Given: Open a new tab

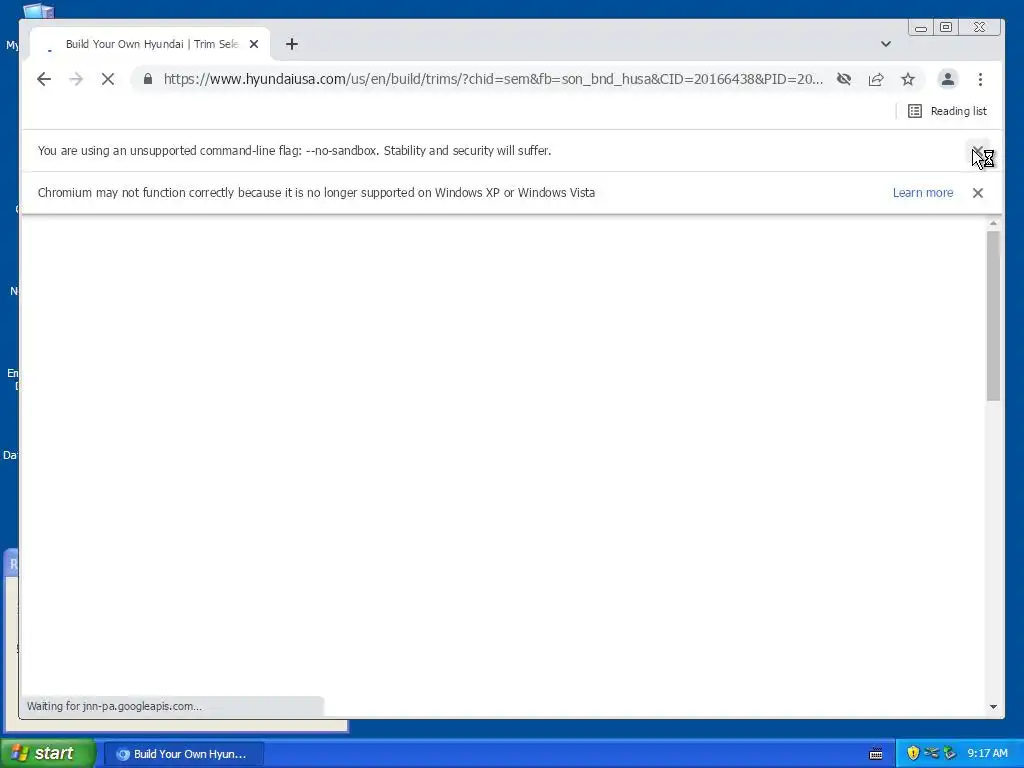Looking at the screenshot, I should coord(292,44).
